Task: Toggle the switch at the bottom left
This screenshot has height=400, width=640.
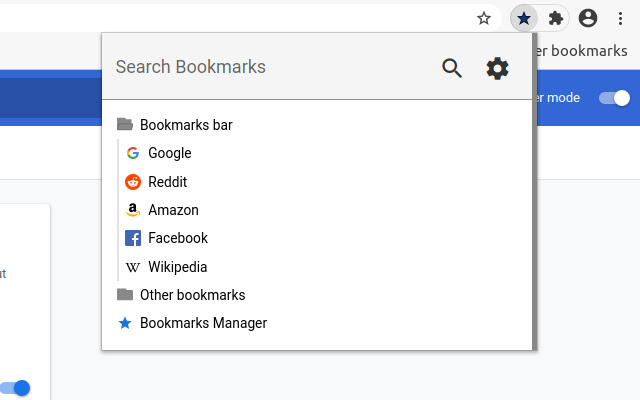Action: point(15,388)
